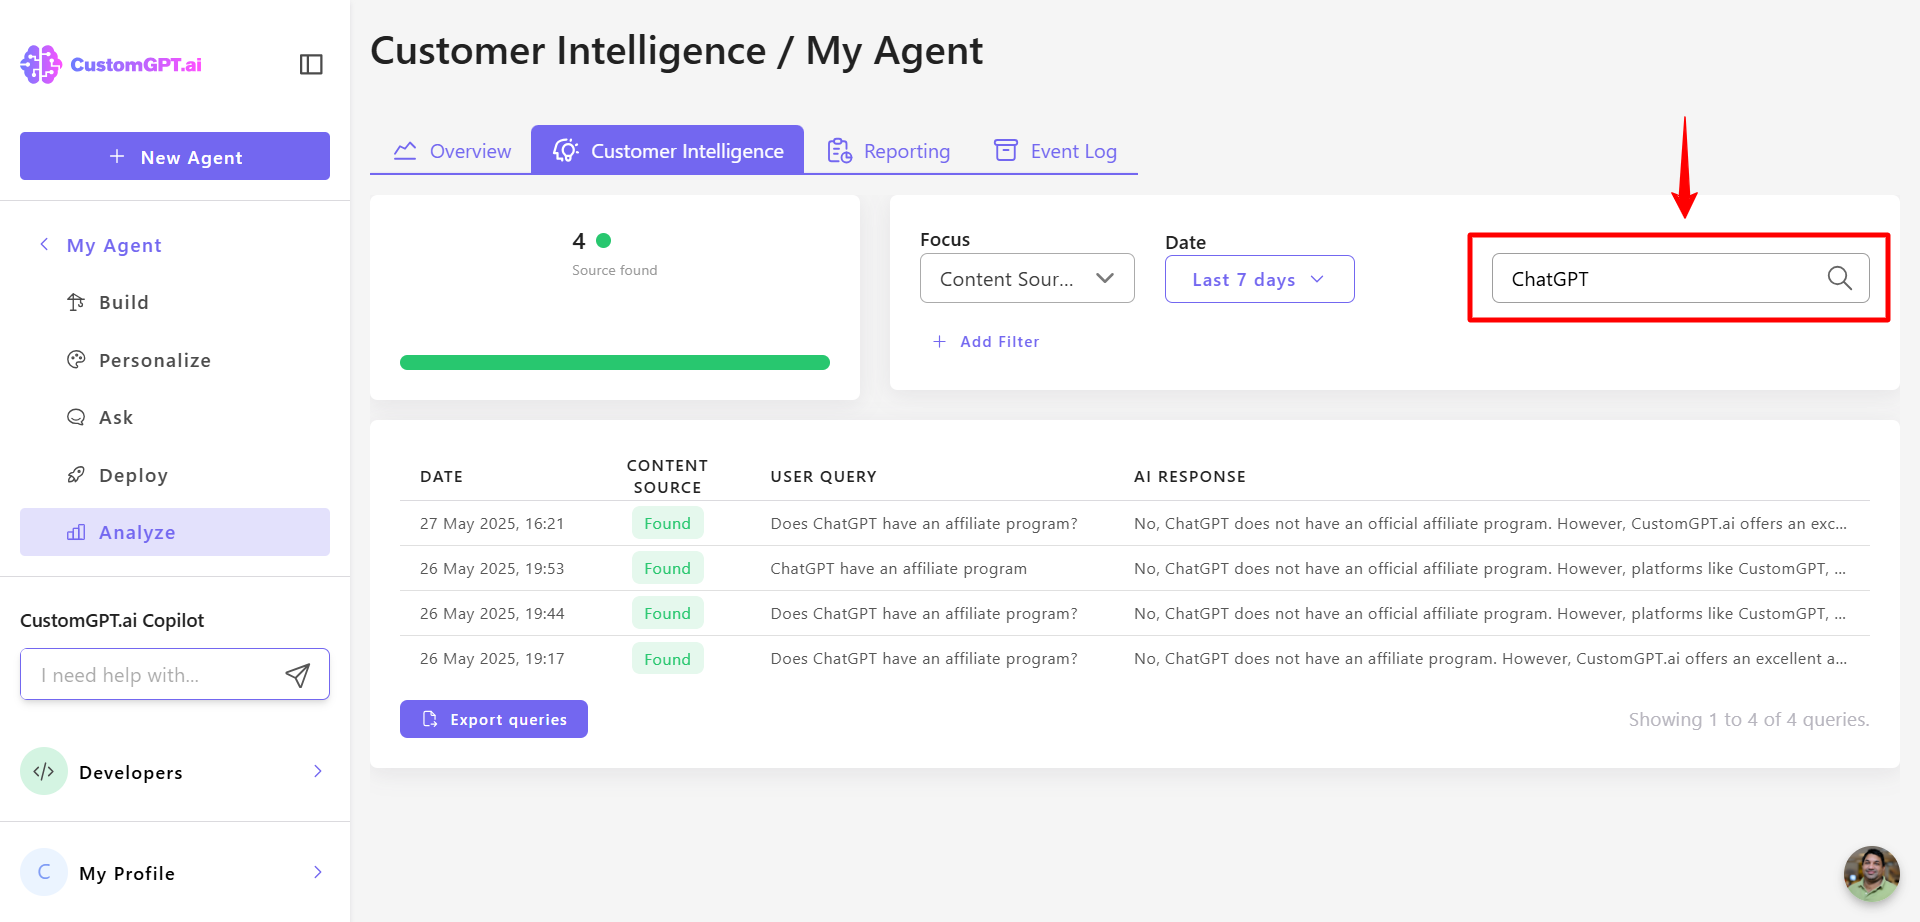Viewport: 1920px width, 922px height.
Task: Click the document icon on Export queries
Action: [x=430, y=719]
